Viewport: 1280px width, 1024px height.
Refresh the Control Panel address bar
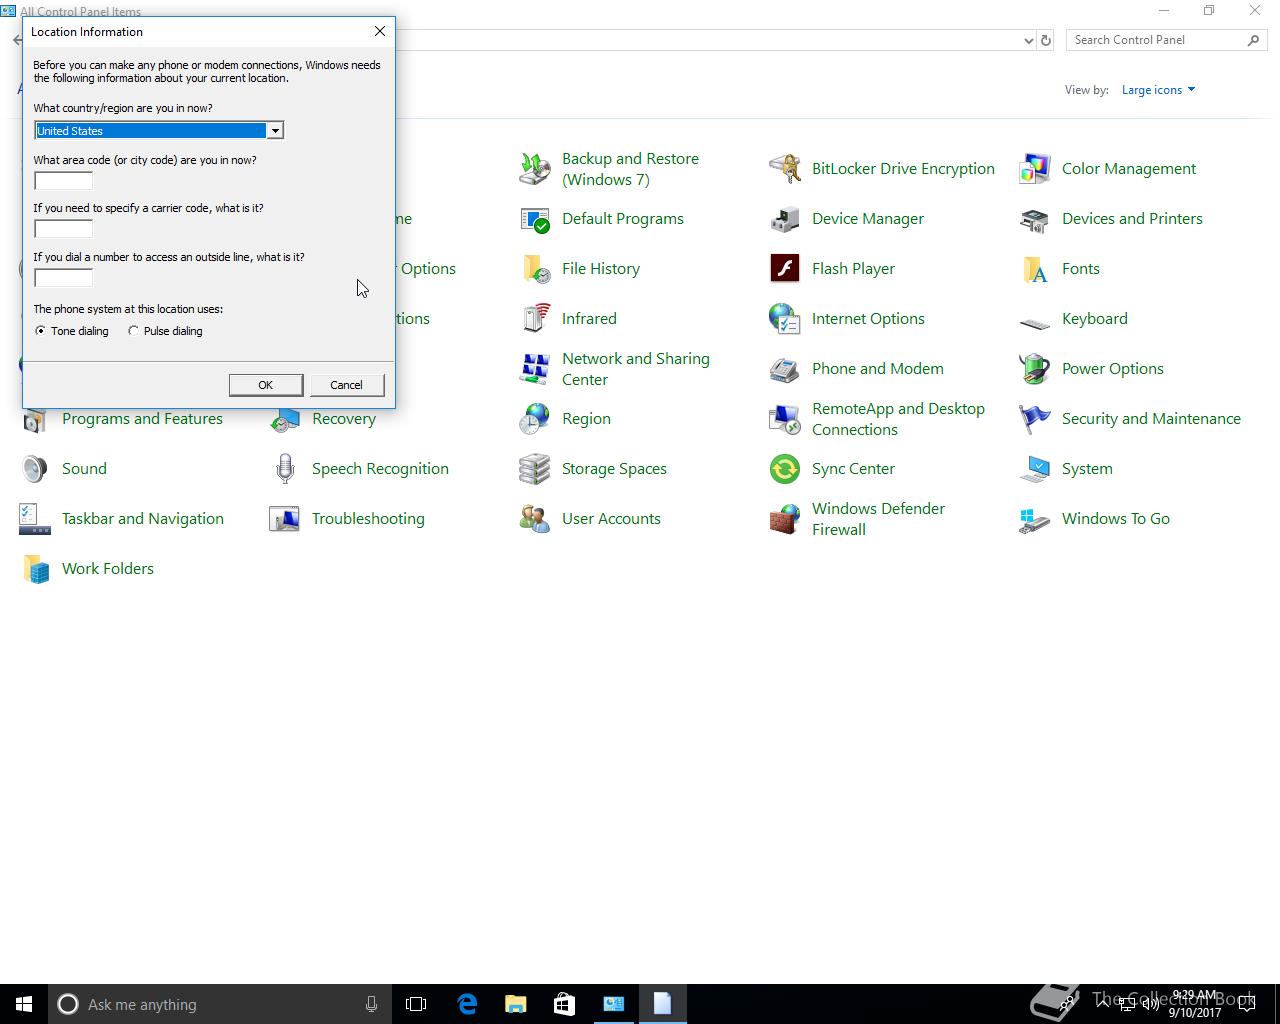(x=1046, y=40)
